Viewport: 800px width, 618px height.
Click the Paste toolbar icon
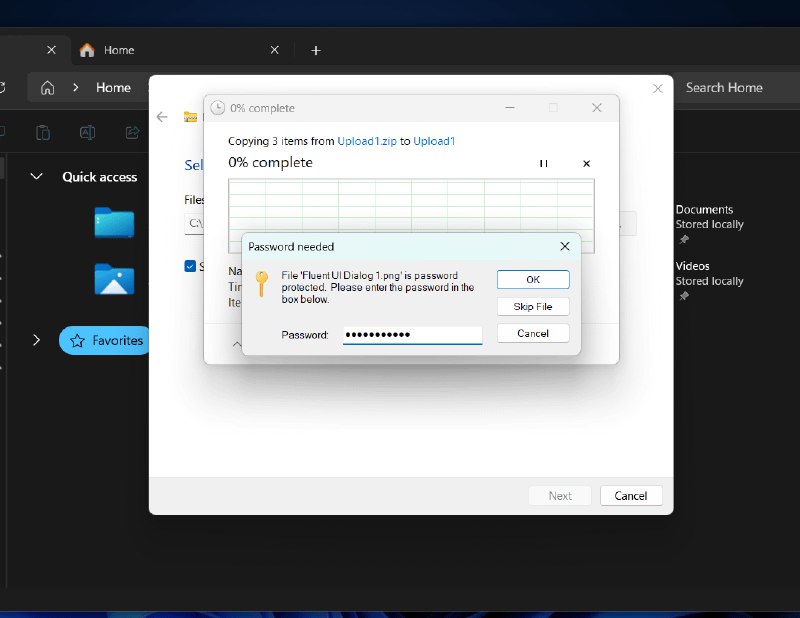tap(43, 133)
